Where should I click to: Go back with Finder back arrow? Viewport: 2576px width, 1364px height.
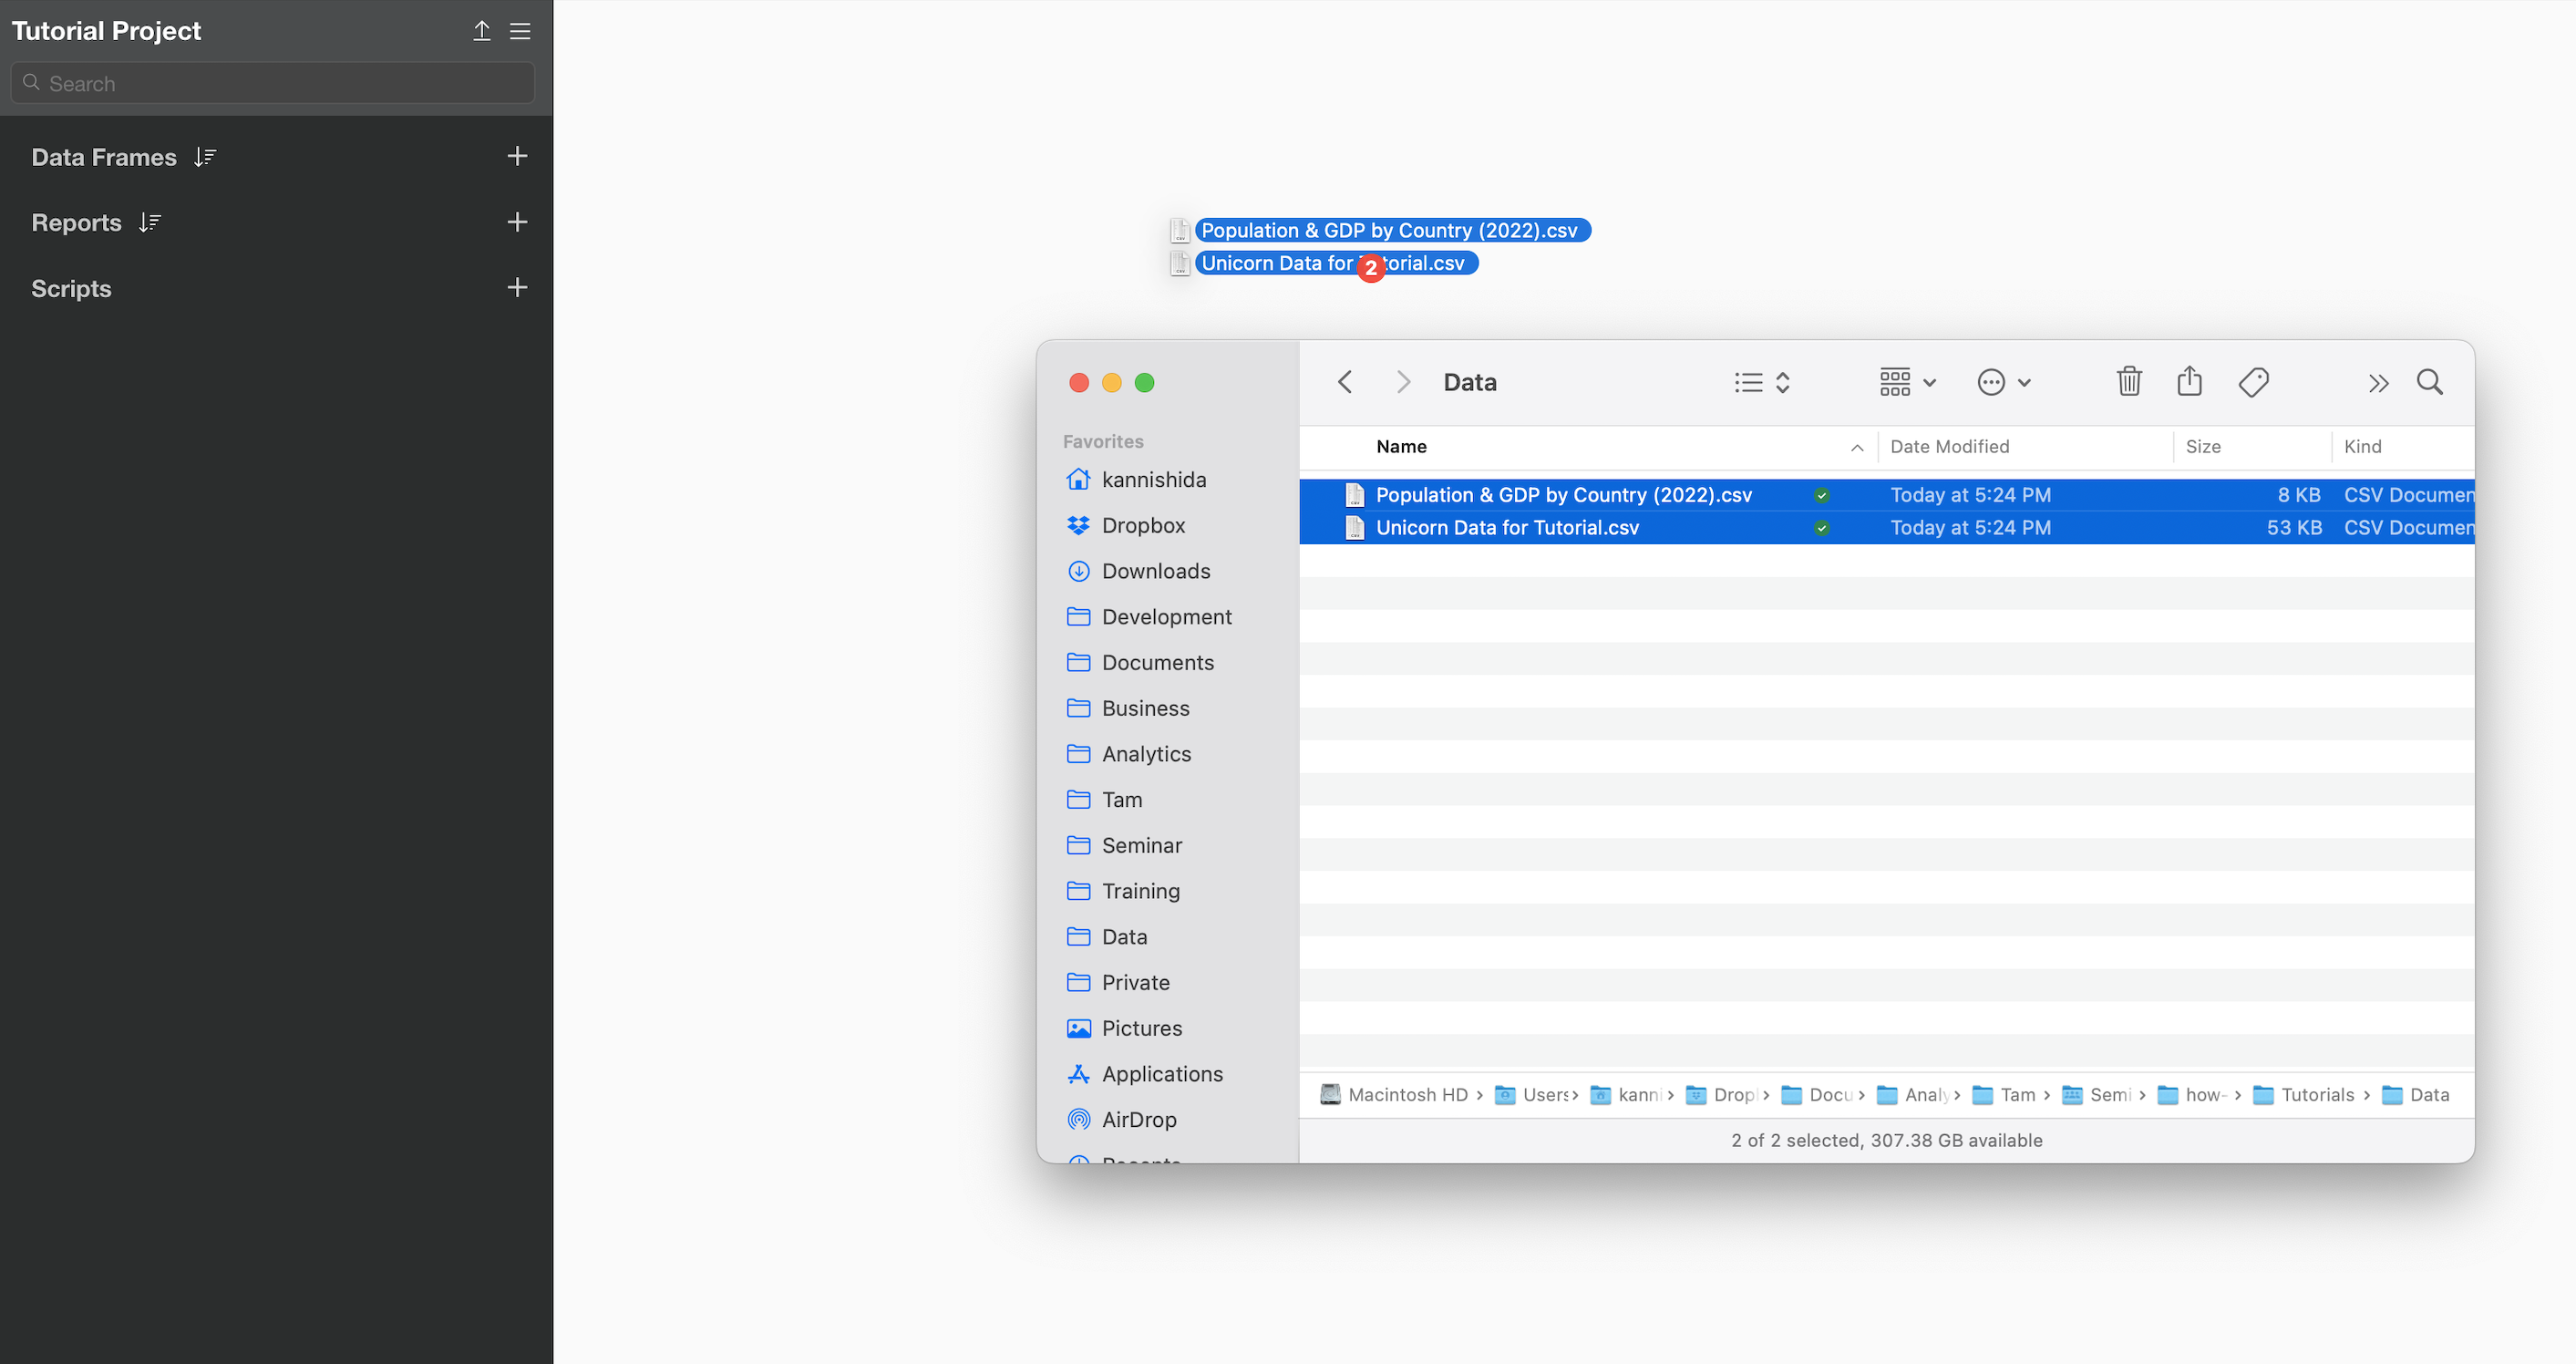coord(1345,382)
